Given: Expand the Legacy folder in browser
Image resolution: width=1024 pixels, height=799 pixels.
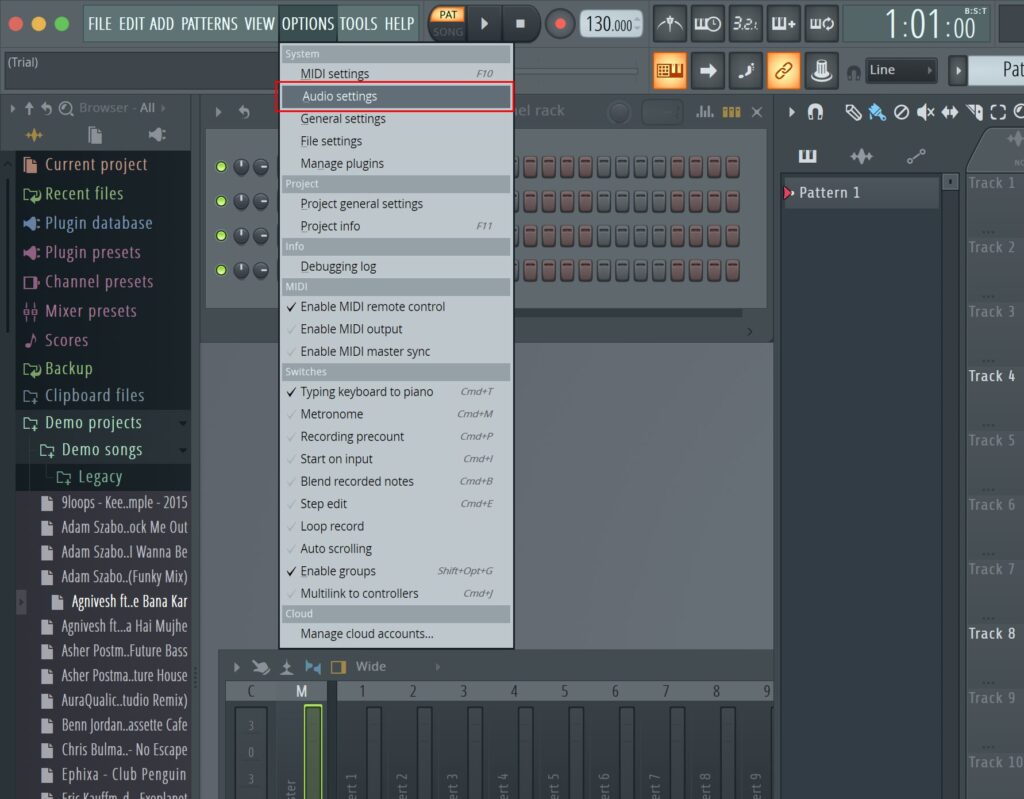Looking at the screenshot, I should [99, 477].
